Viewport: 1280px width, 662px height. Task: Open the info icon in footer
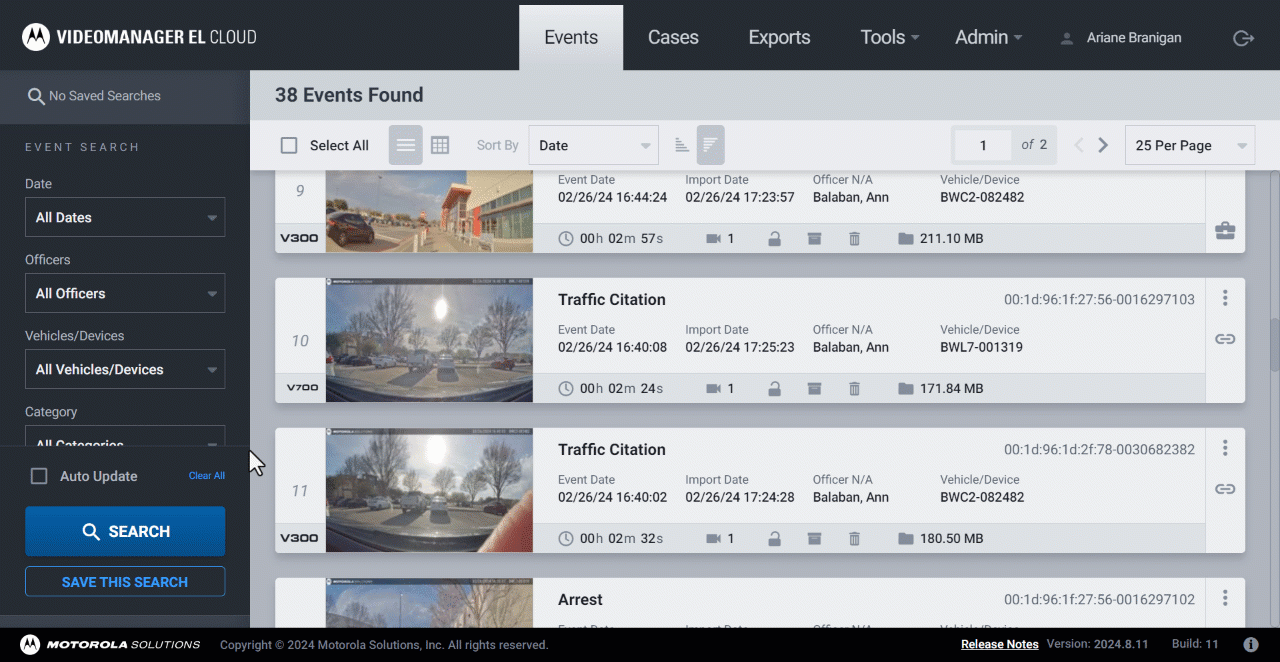[1250, 644]
